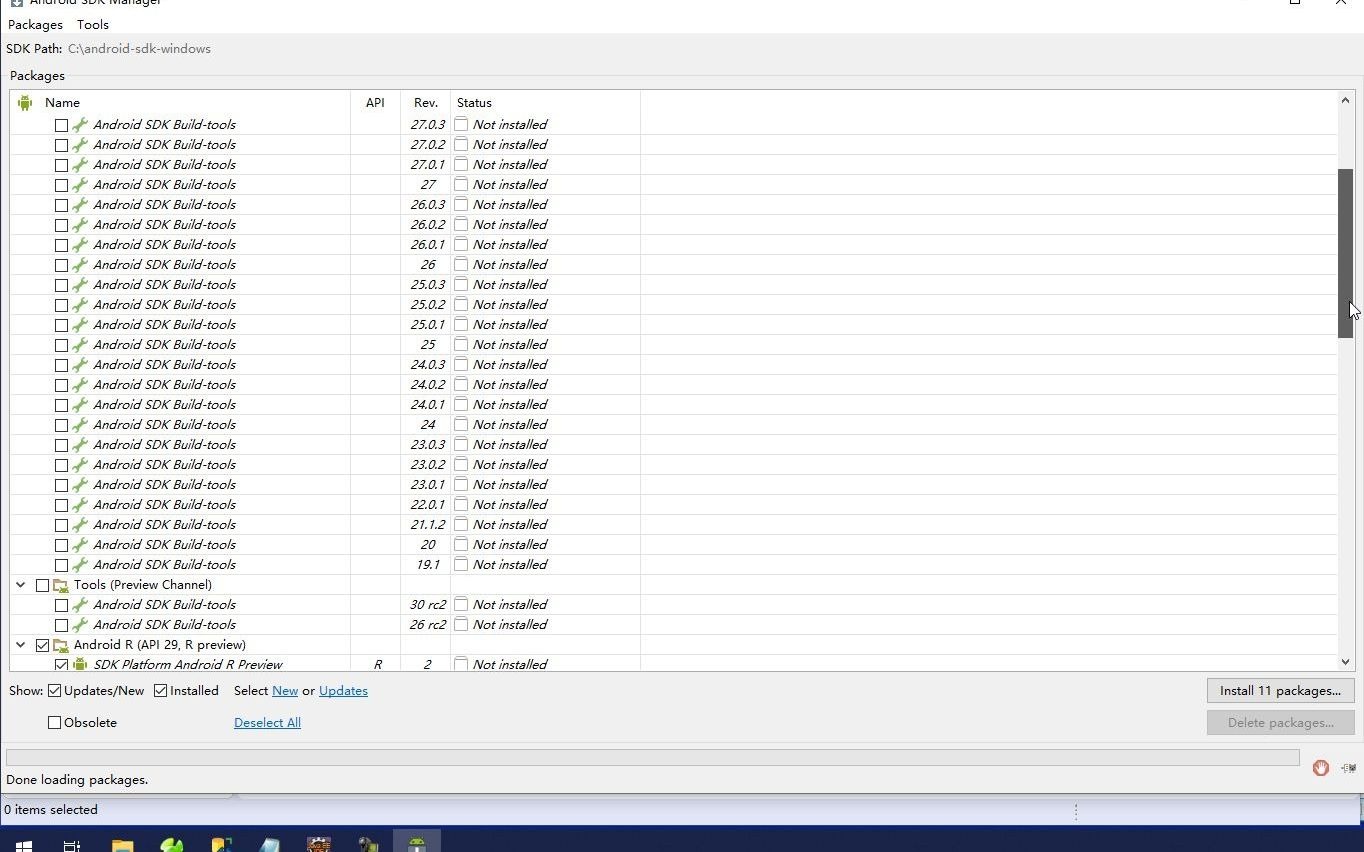Enable the Obsolete filter checkbox

(x=54, y=723)
